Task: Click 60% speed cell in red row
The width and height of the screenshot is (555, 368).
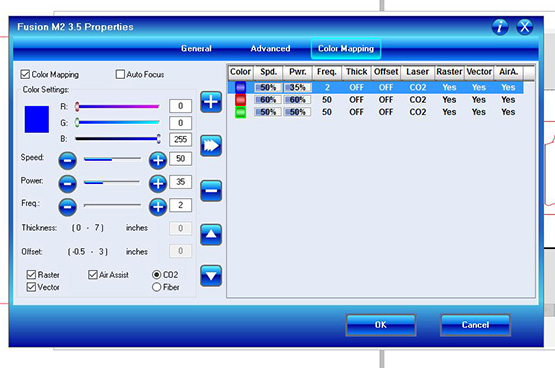Action: tap(268, 100)
